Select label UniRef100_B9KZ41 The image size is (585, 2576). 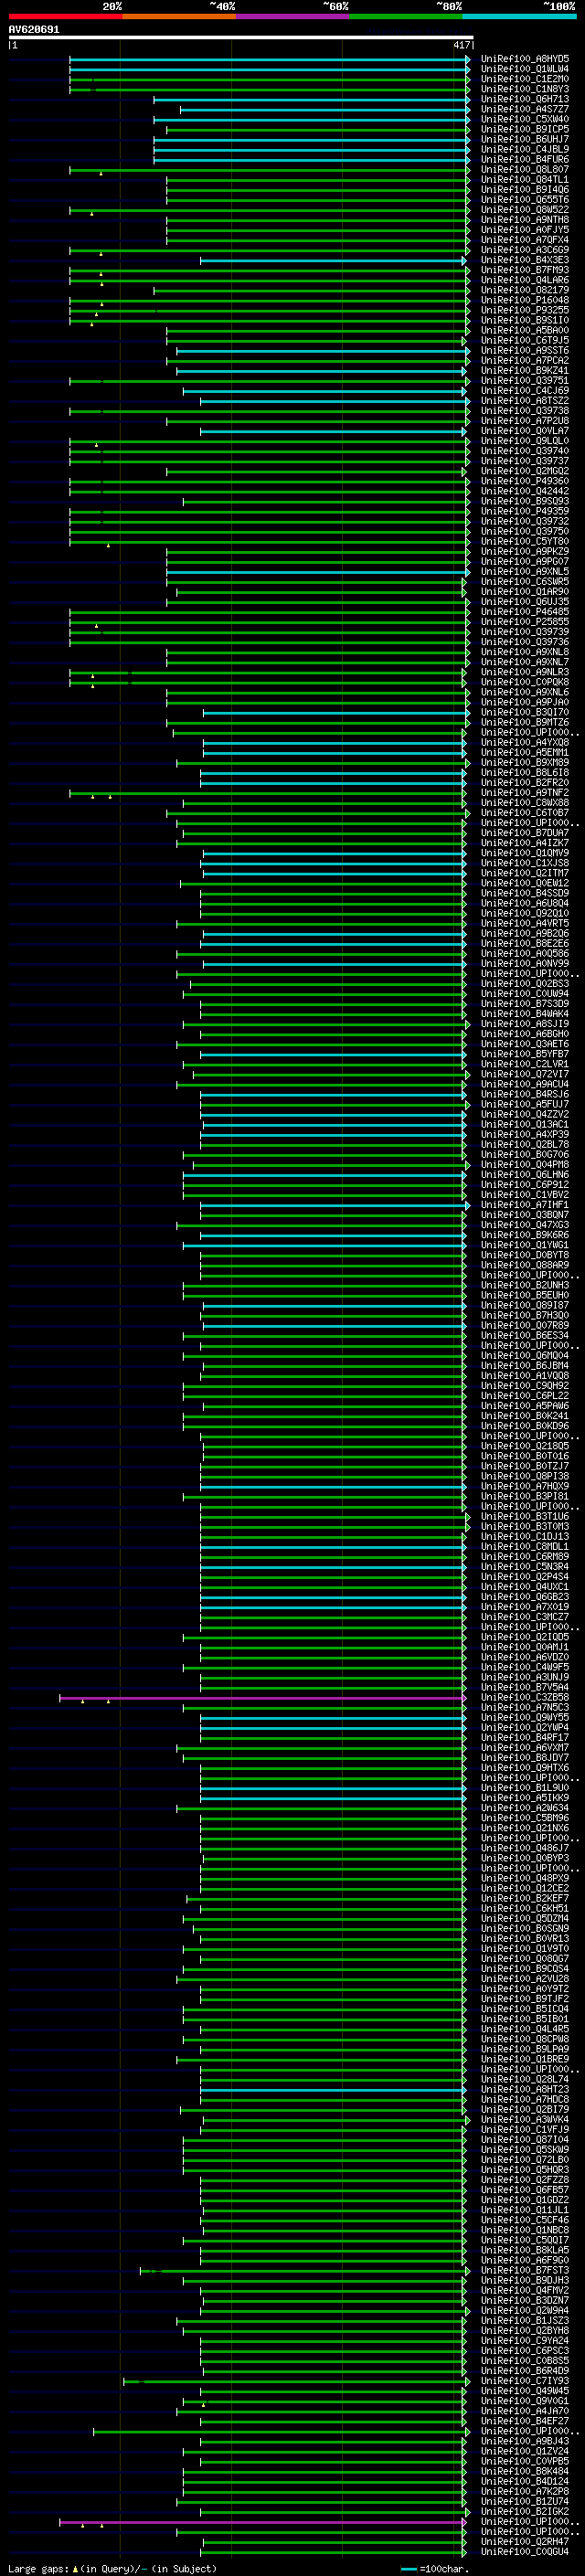pyautogui.click(x=525, y=371)
